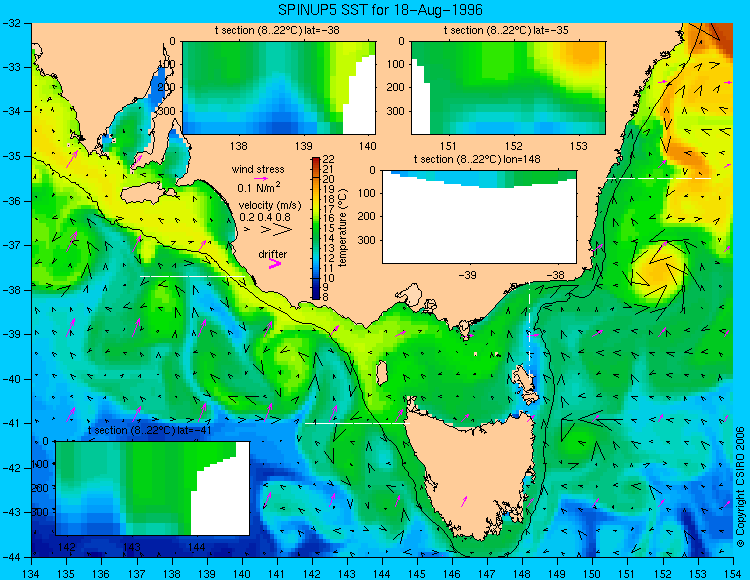
Task: Click the 150 longitude tick label
Action: 593,573
